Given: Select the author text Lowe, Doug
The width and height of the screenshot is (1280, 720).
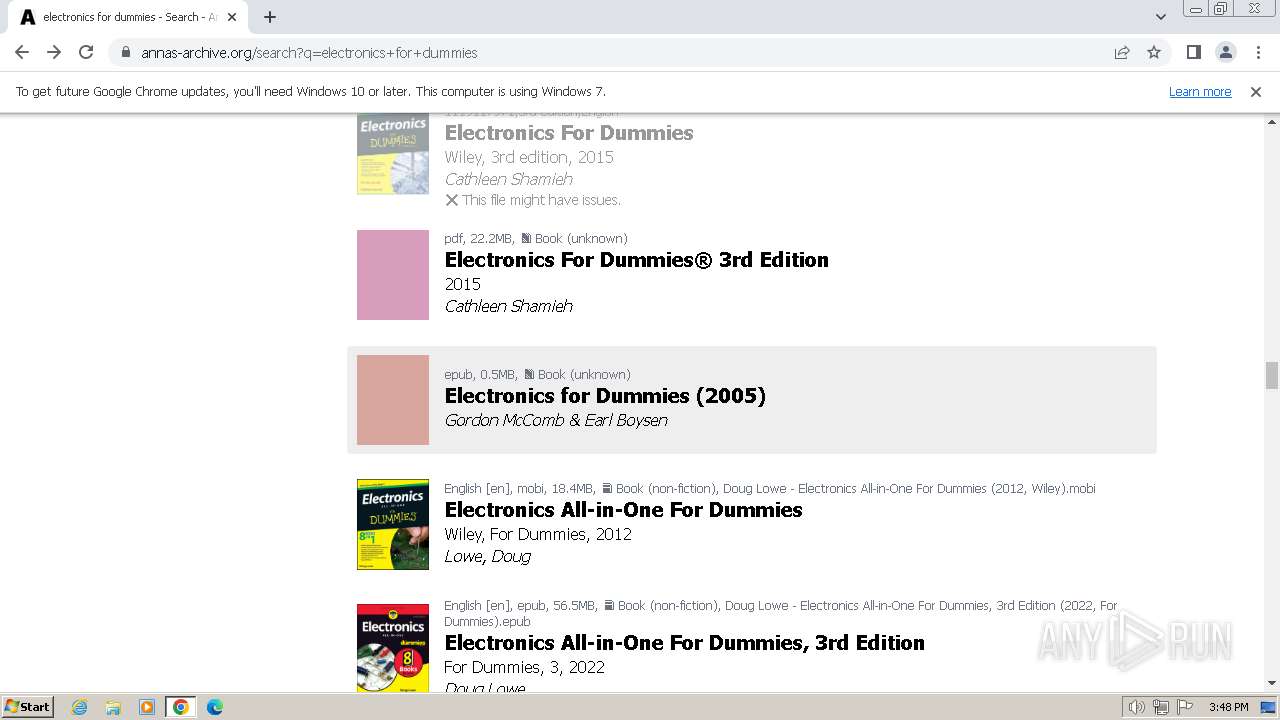Looking at the screenshot, I should click(x=487, y=556).
